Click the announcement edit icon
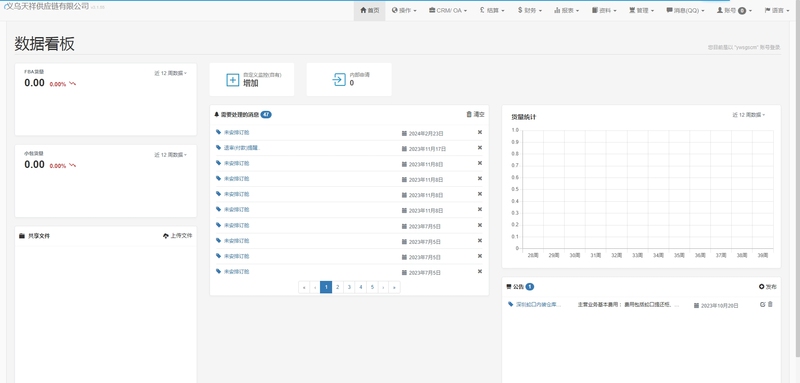 click(762, 304)
